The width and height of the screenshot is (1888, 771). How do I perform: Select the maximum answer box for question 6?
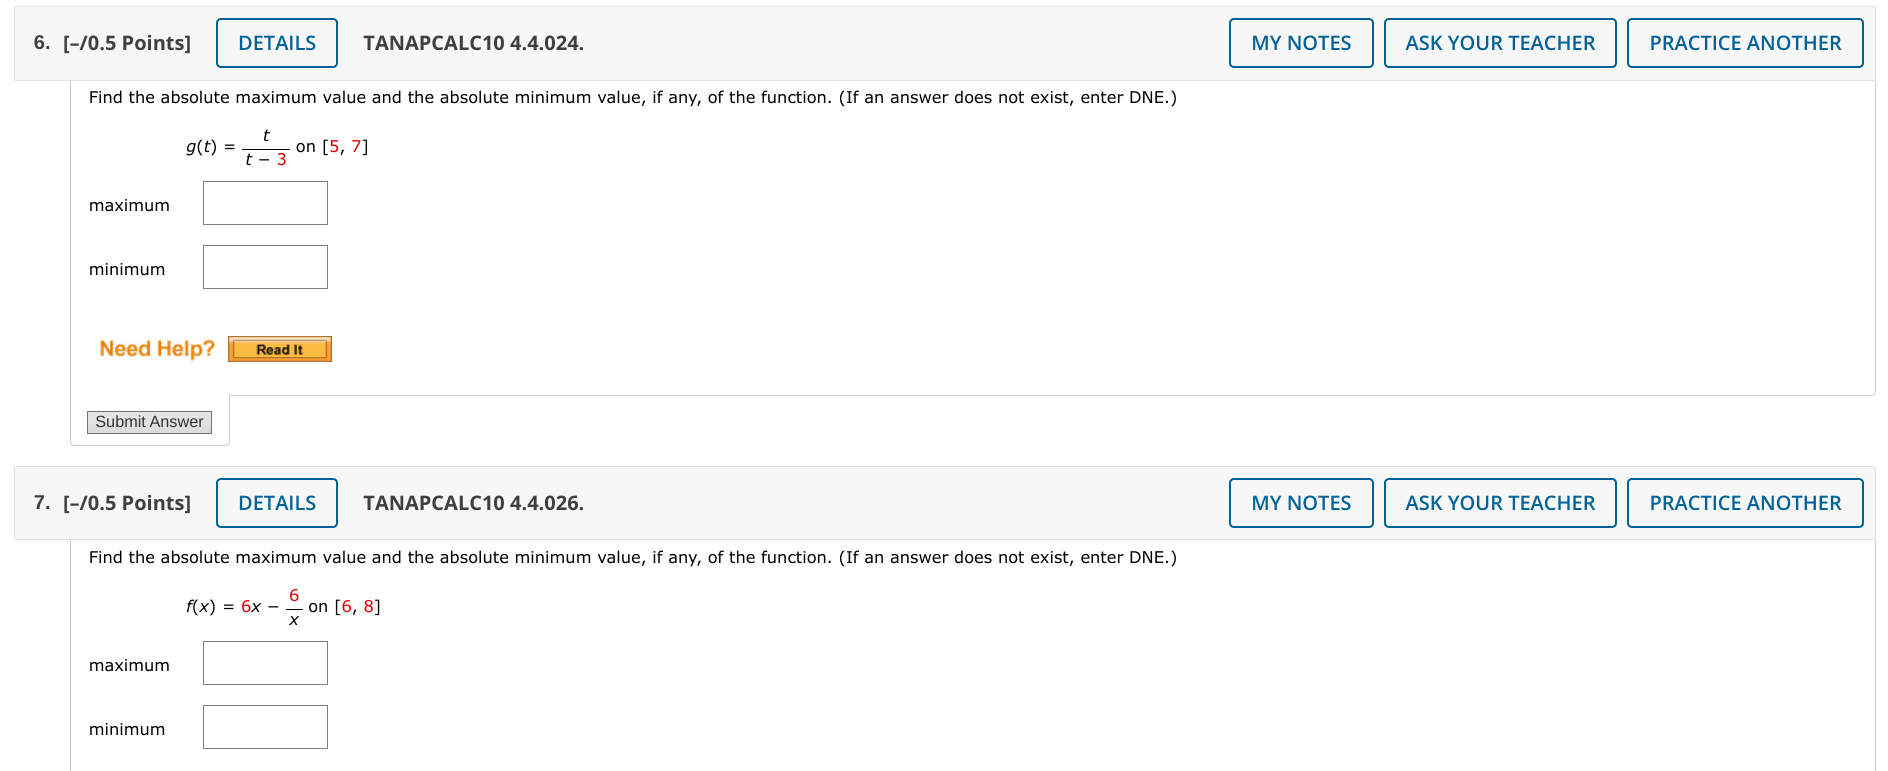click(x=264, y=202)
